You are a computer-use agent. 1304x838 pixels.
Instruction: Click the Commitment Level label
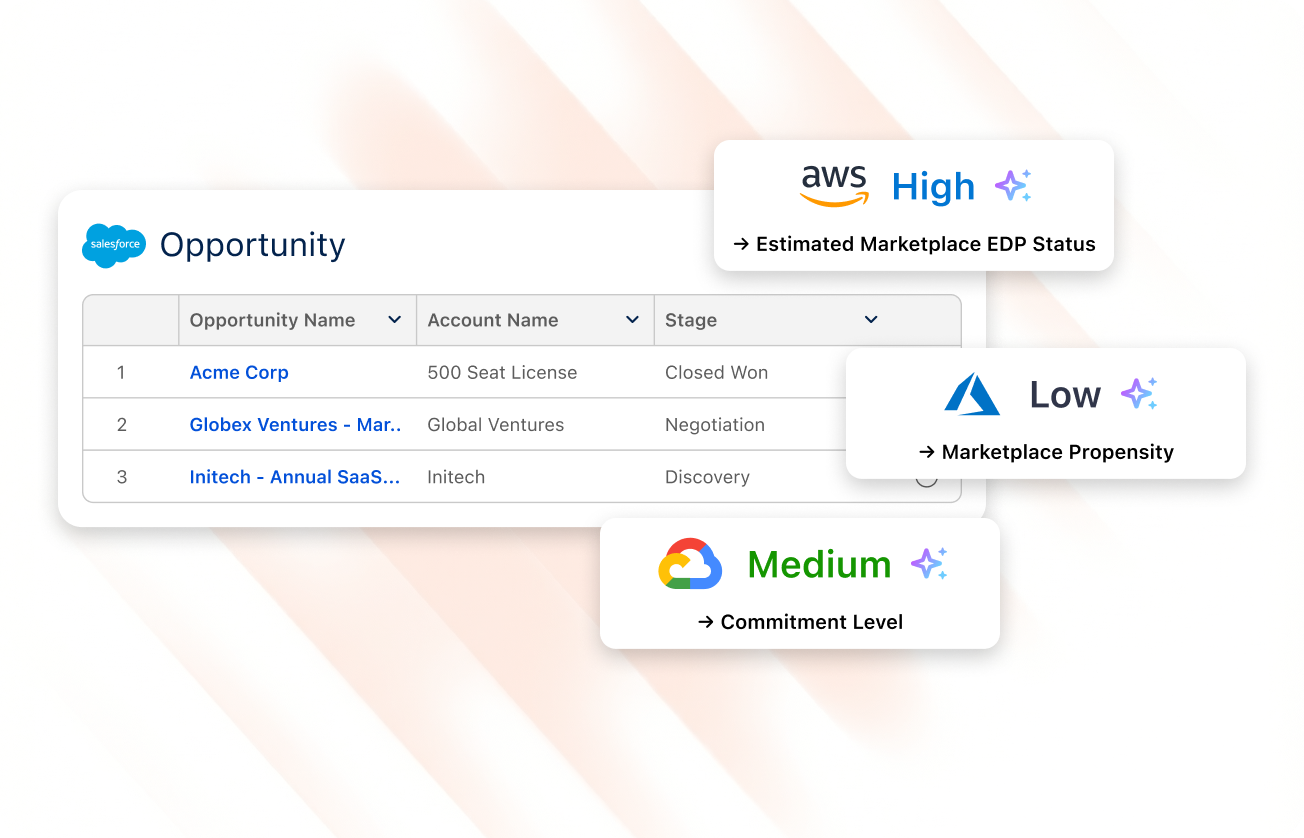point(811,622)
